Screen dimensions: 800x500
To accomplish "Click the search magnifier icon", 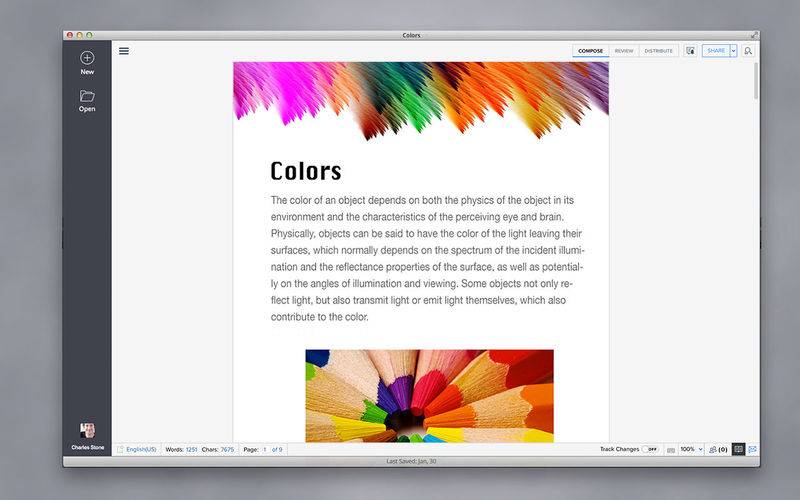I will click(748, 51).
